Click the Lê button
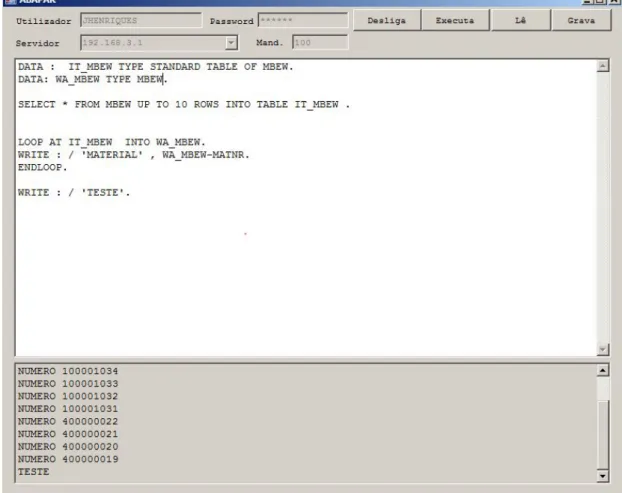 tap(520, 20)
